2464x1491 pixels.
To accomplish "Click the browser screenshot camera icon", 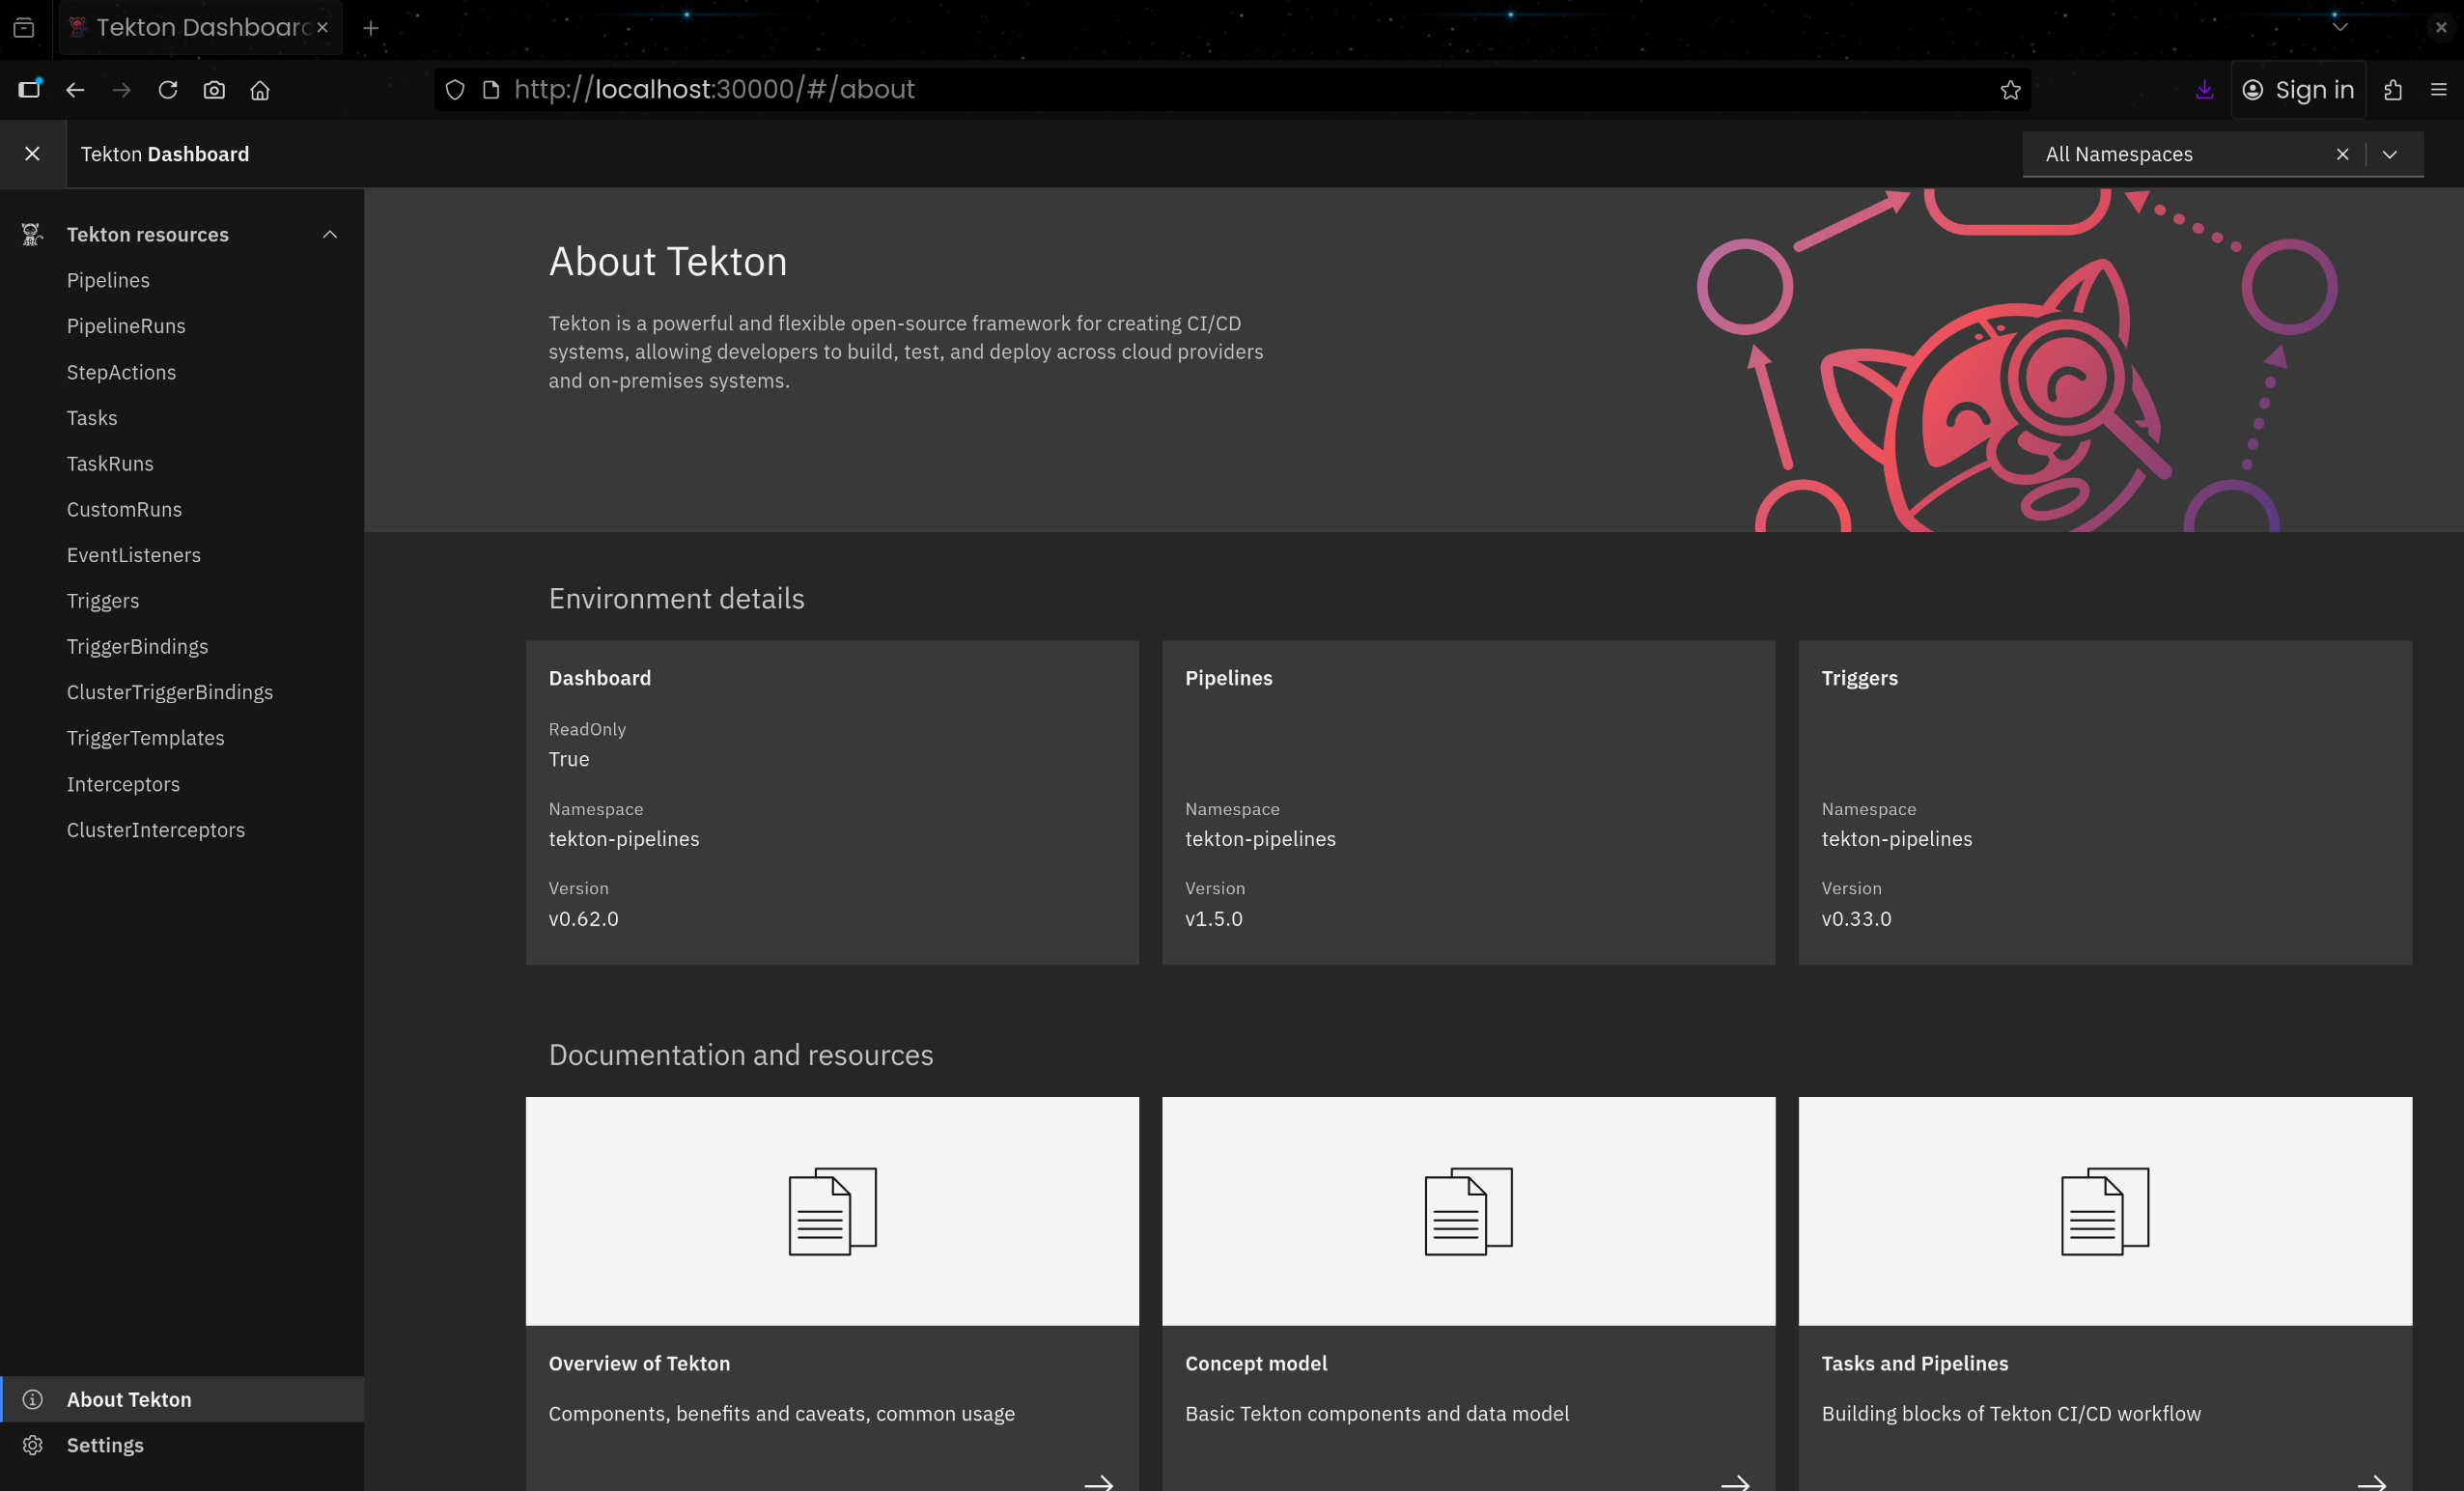I will point(214,90).
